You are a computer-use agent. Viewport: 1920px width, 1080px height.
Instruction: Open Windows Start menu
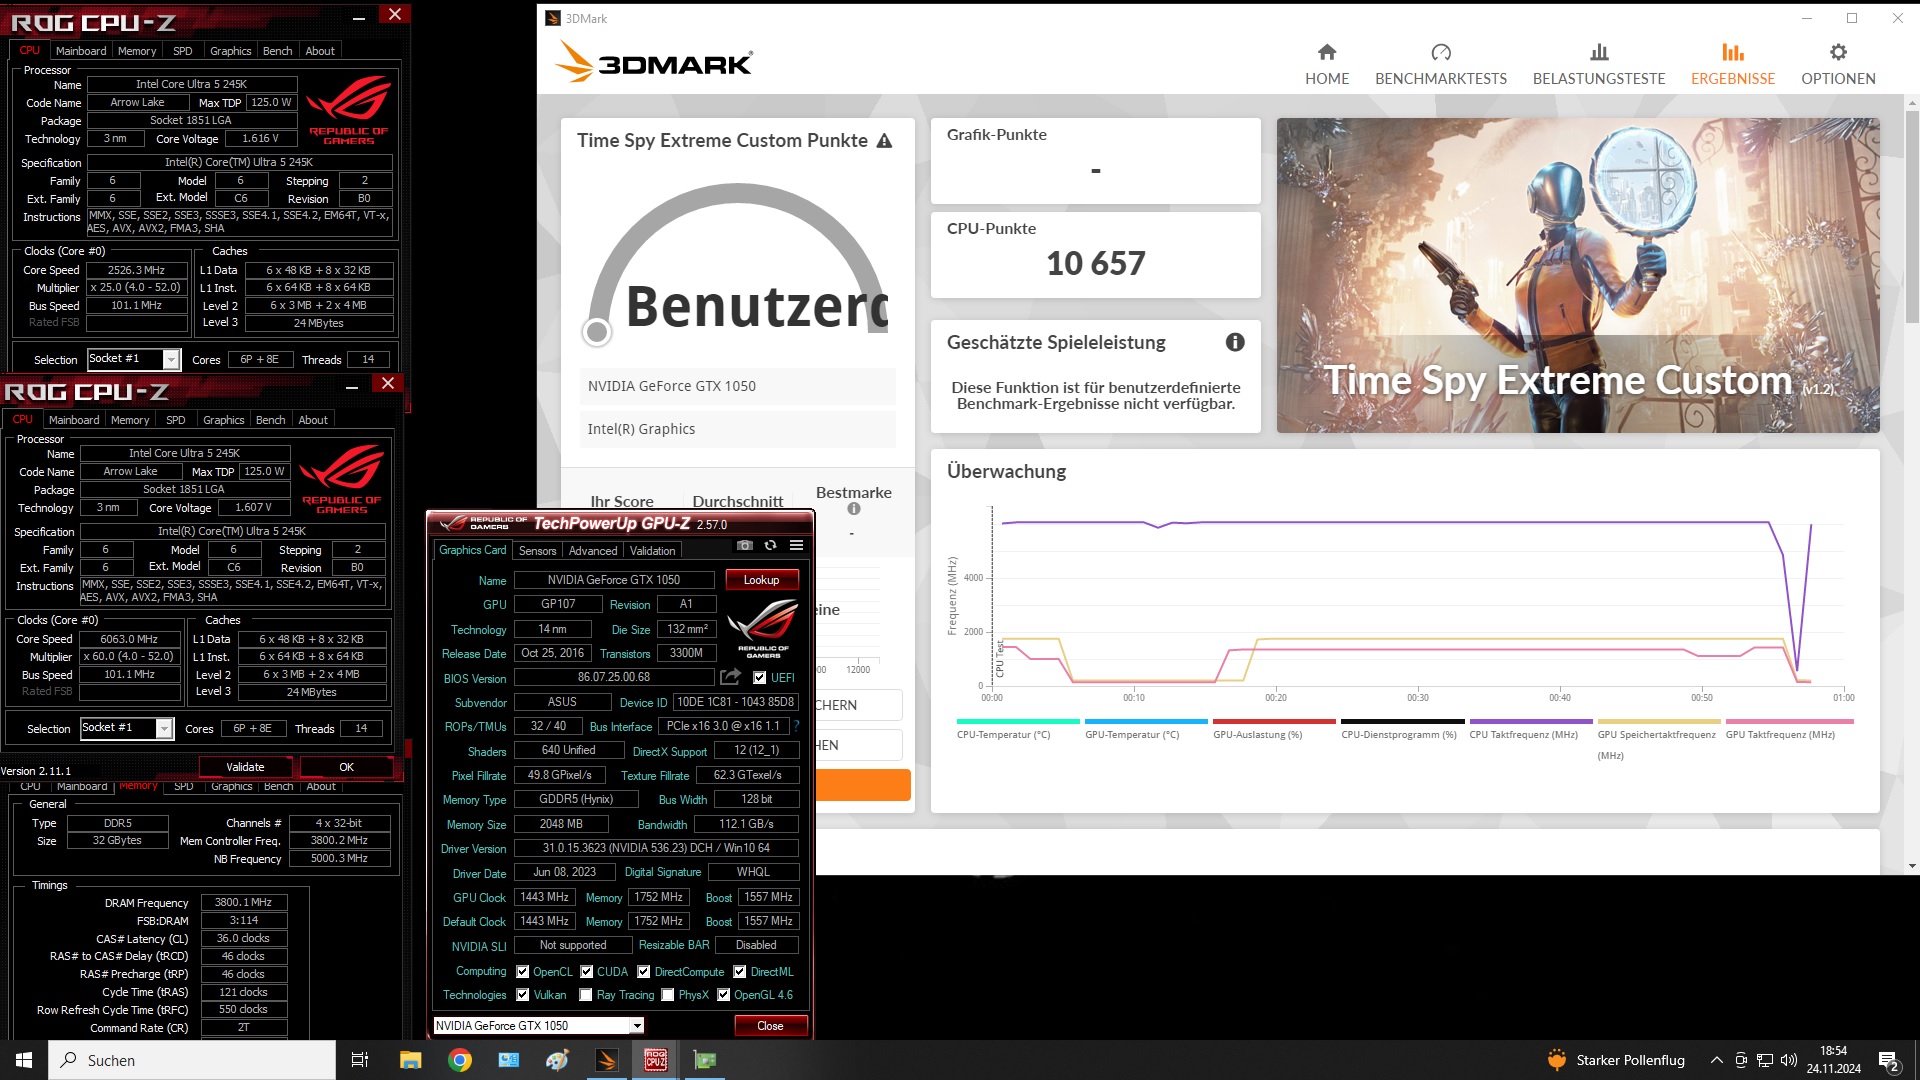(x=24, y=1060)
